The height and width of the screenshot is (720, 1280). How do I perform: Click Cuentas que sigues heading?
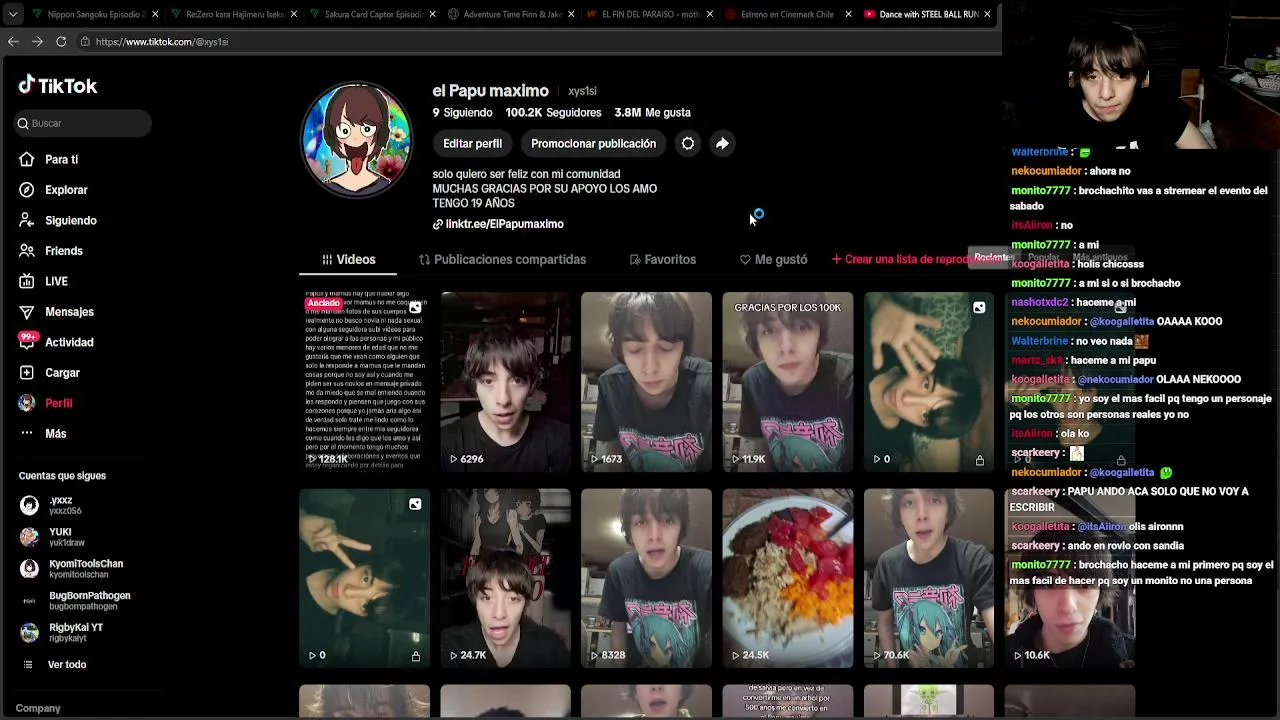62,476
